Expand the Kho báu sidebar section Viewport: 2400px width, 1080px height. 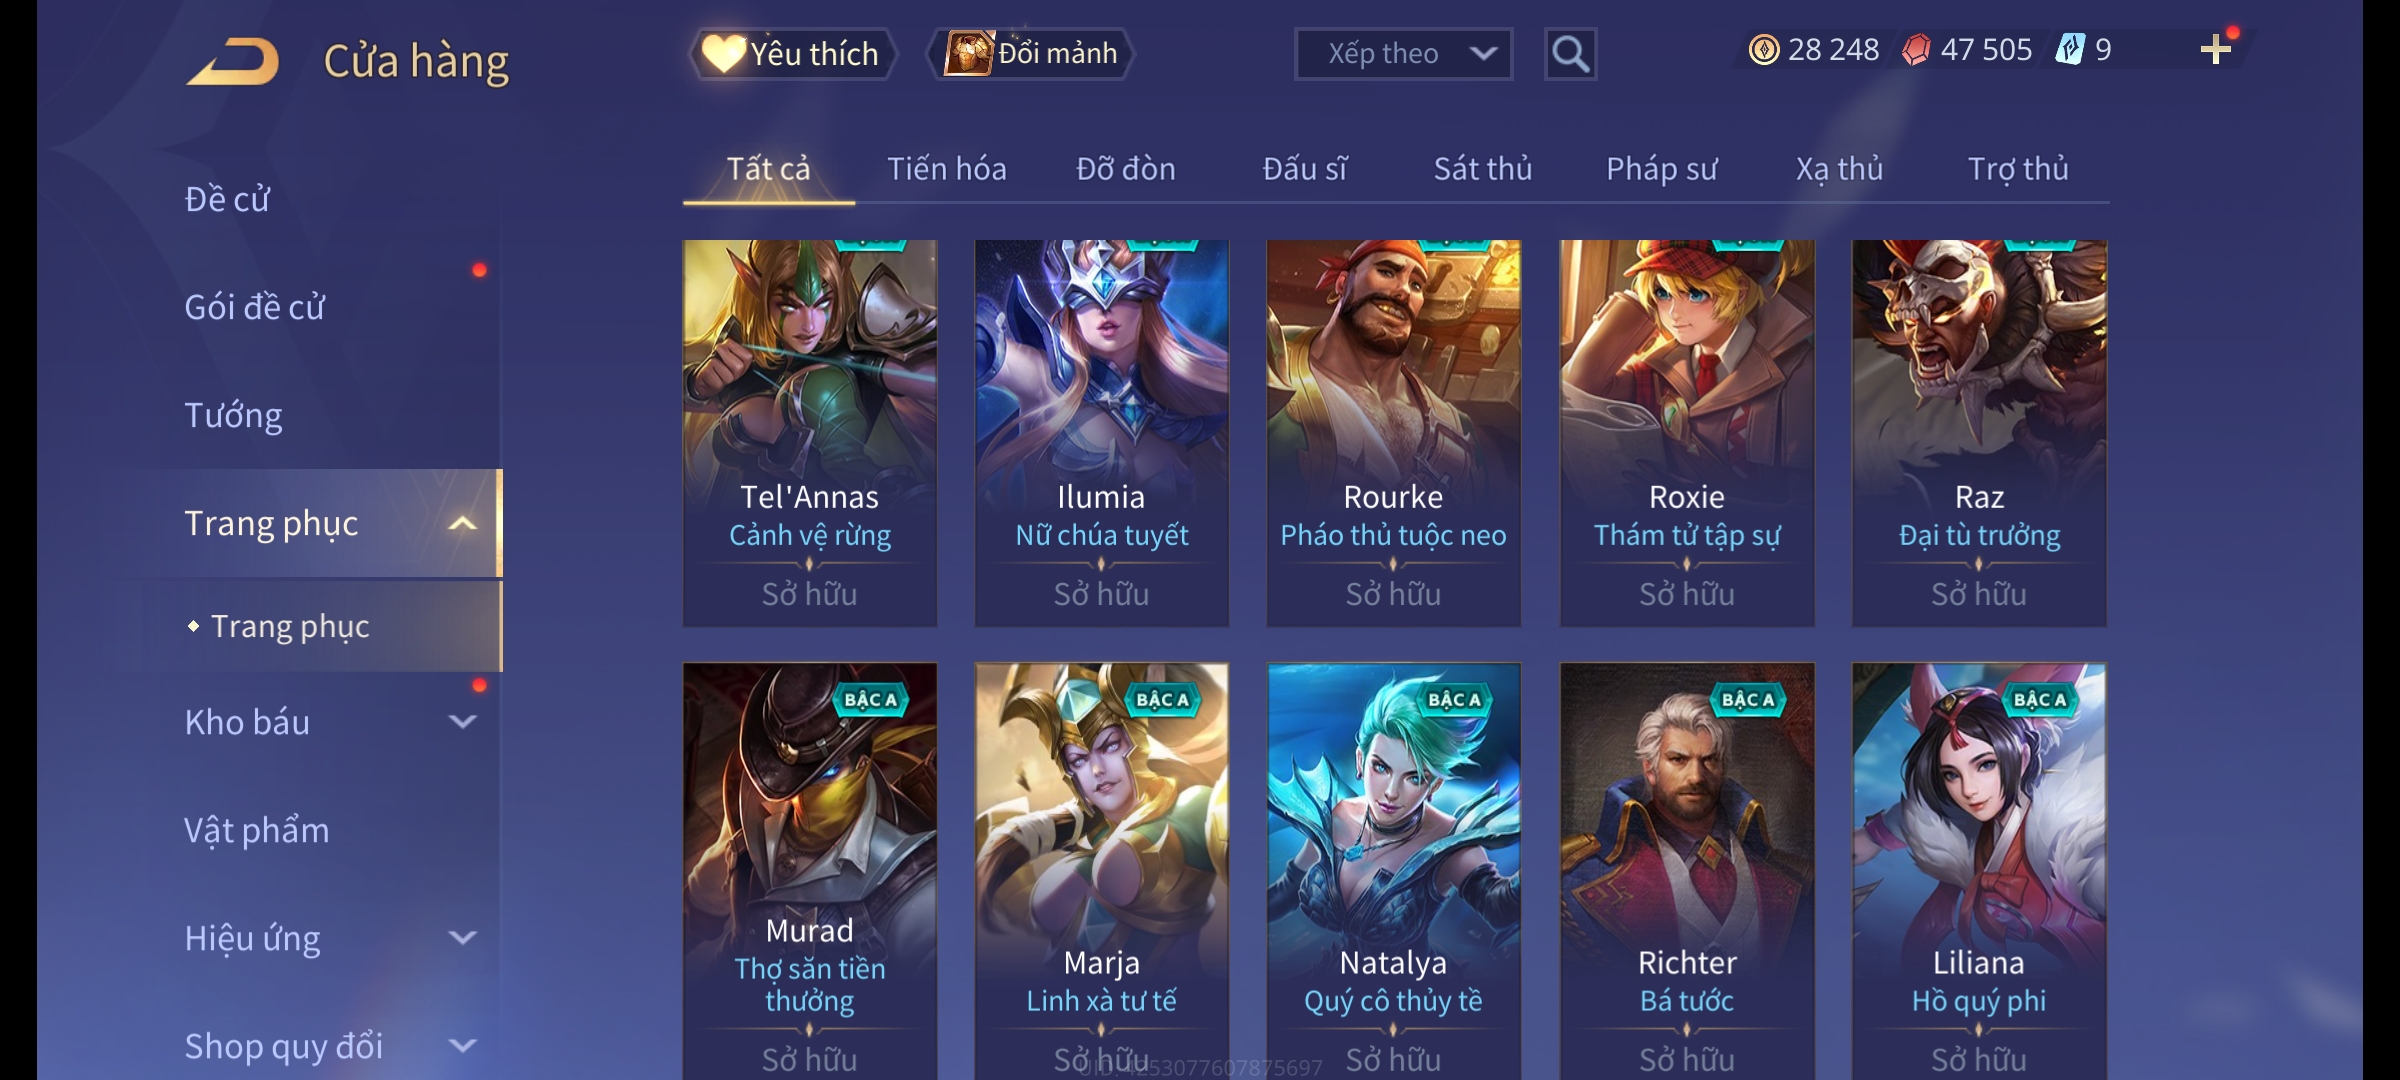click(462, 722)
